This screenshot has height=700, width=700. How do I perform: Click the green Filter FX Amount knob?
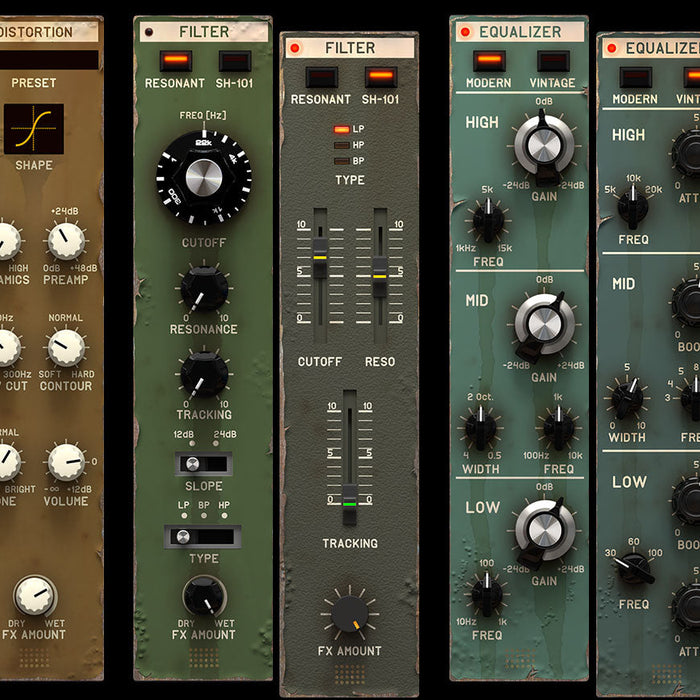click(204, 596)
